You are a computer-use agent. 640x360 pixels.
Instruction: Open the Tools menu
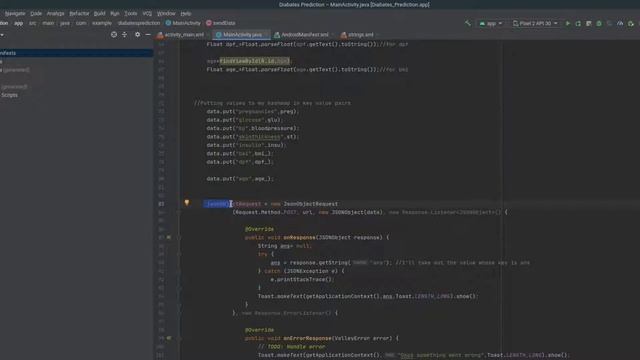coord(131,13)
